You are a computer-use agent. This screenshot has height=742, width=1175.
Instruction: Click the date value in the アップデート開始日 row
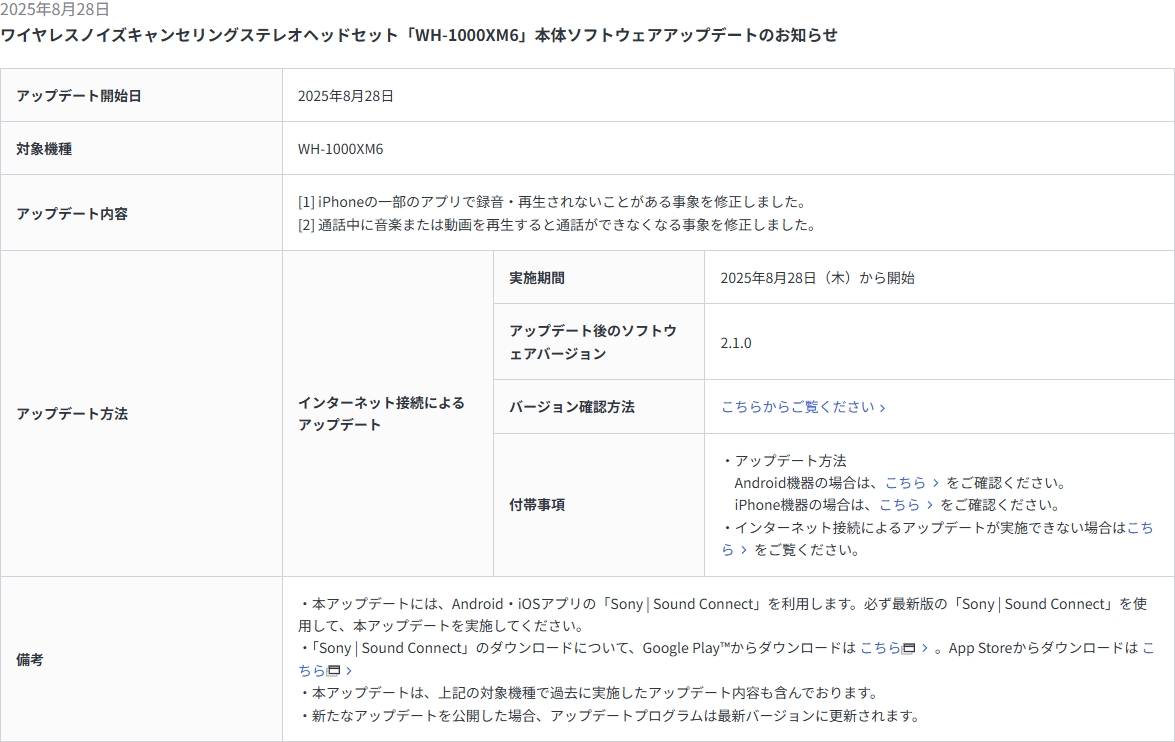[x=345, y=96]
